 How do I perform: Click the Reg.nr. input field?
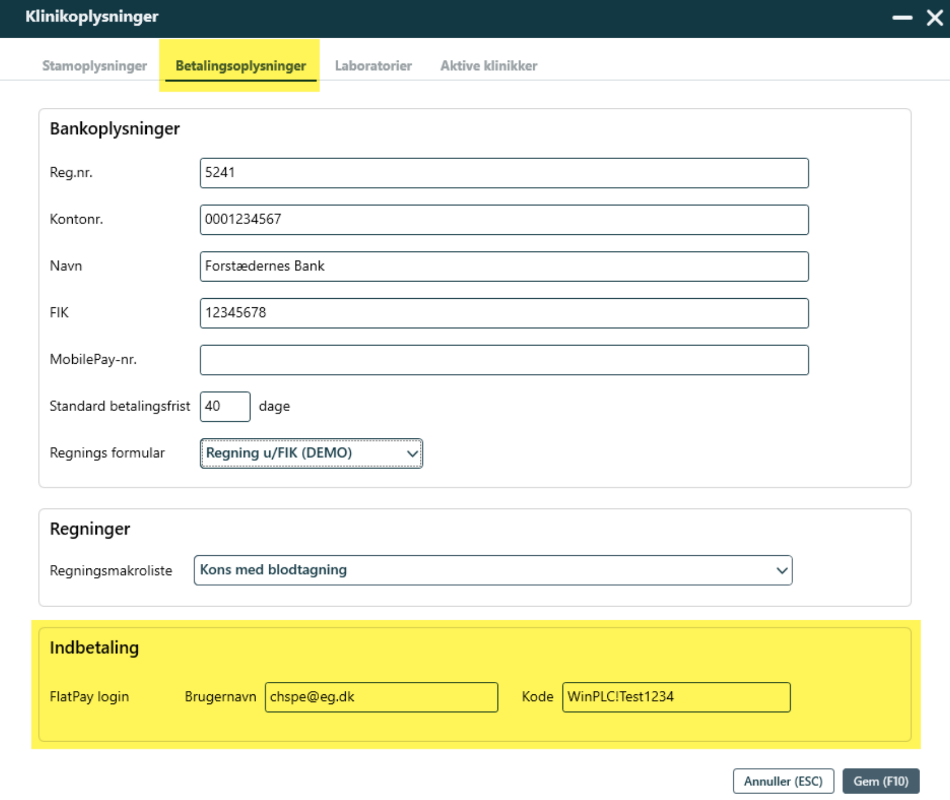(x=504, y=173)
